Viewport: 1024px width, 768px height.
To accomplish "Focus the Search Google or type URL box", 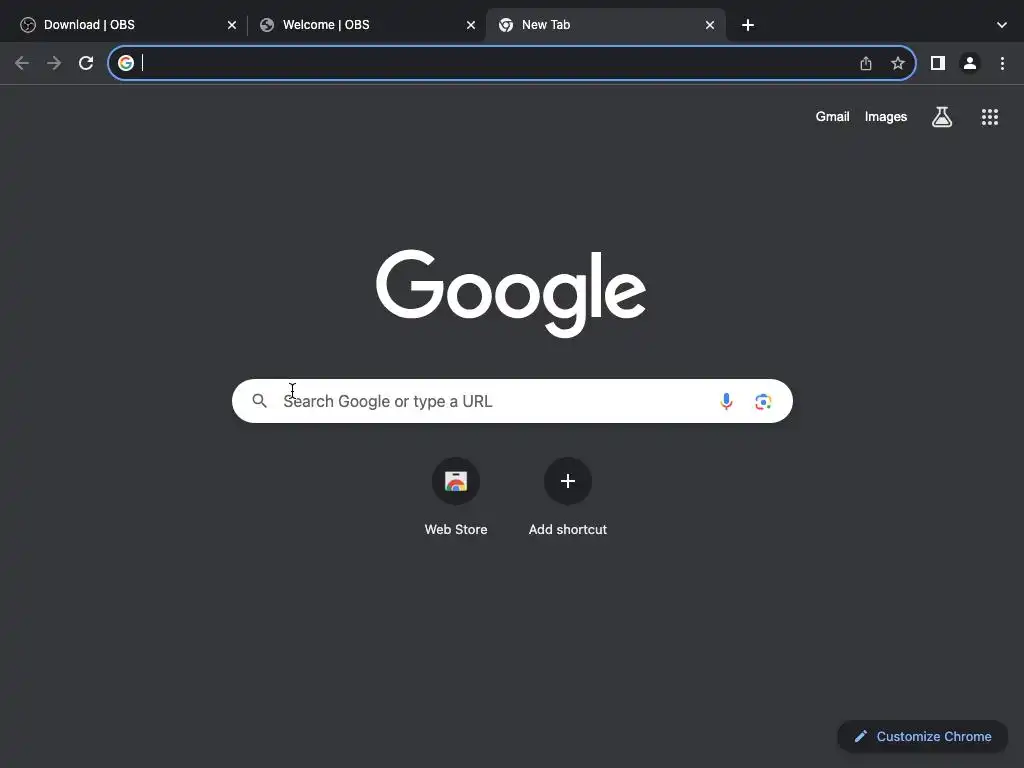I will (513, 401).
